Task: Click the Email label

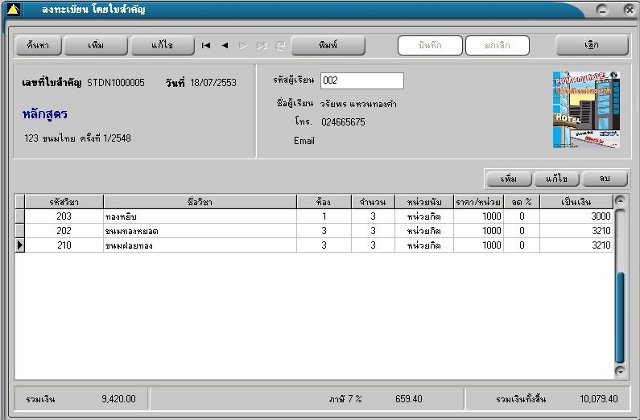Action: coord(304,141)
